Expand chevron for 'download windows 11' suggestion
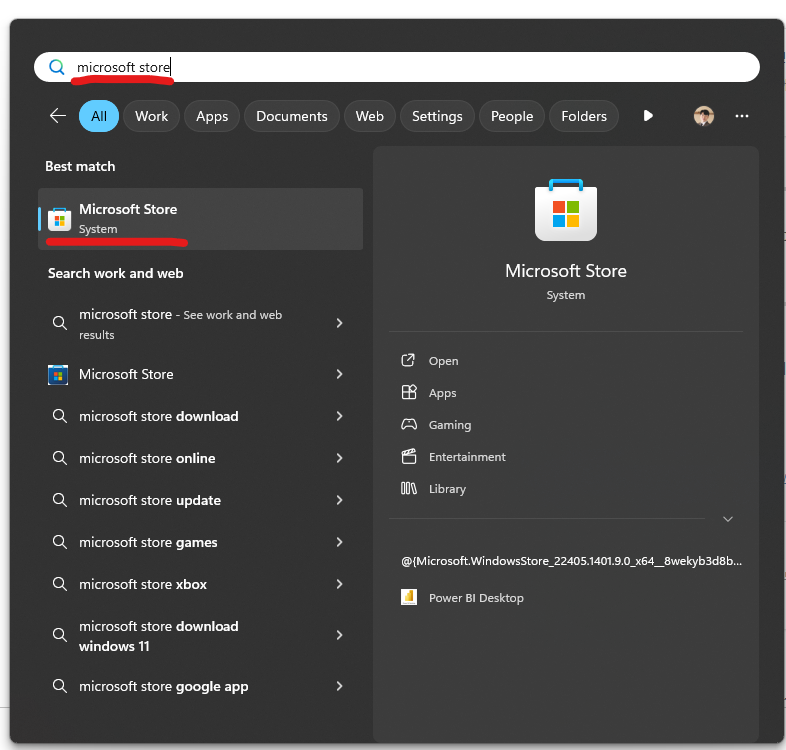The width and height of the screenshot is (786, 750). tap(339, 635)
